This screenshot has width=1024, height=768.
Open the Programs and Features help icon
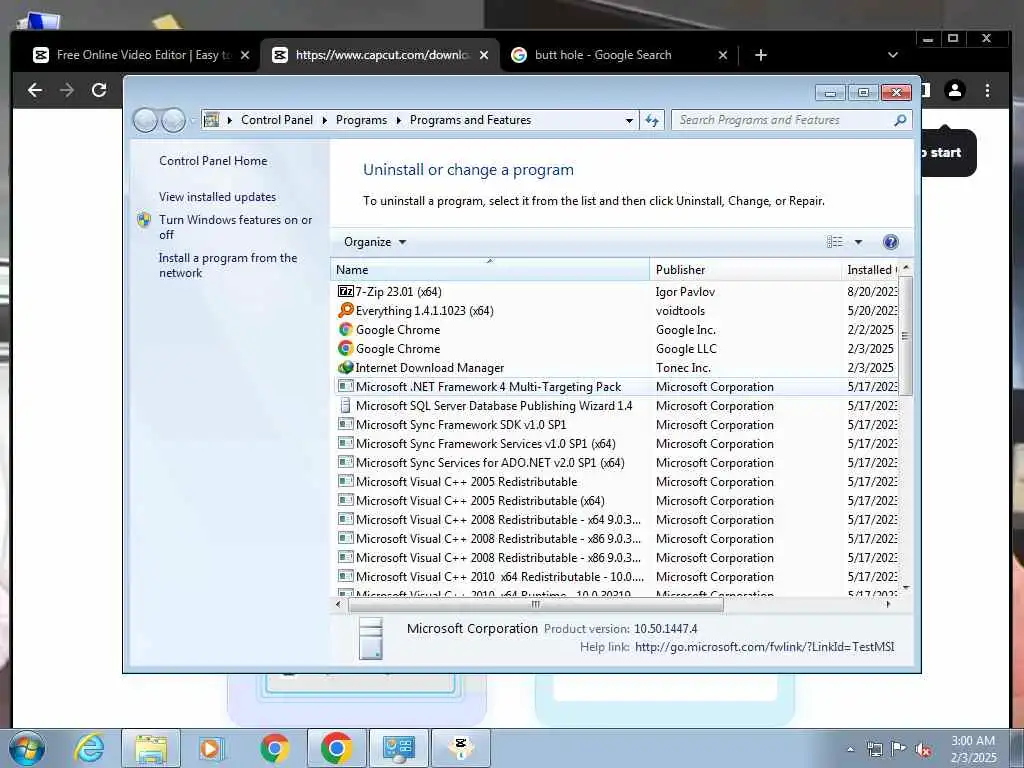click(890, 242)
